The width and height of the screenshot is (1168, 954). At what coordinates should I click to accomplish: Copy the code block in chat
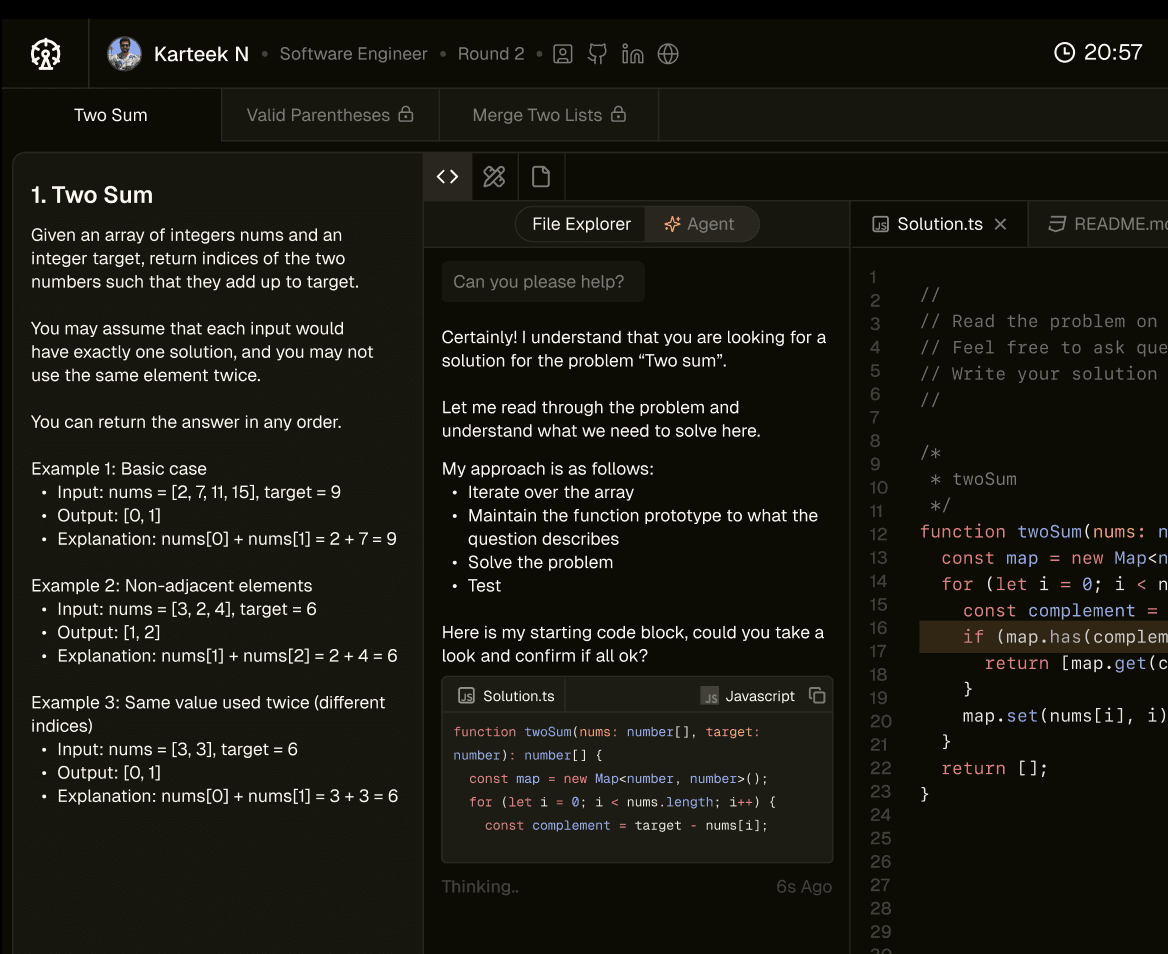pyautogui.click(x=817, y=696)
